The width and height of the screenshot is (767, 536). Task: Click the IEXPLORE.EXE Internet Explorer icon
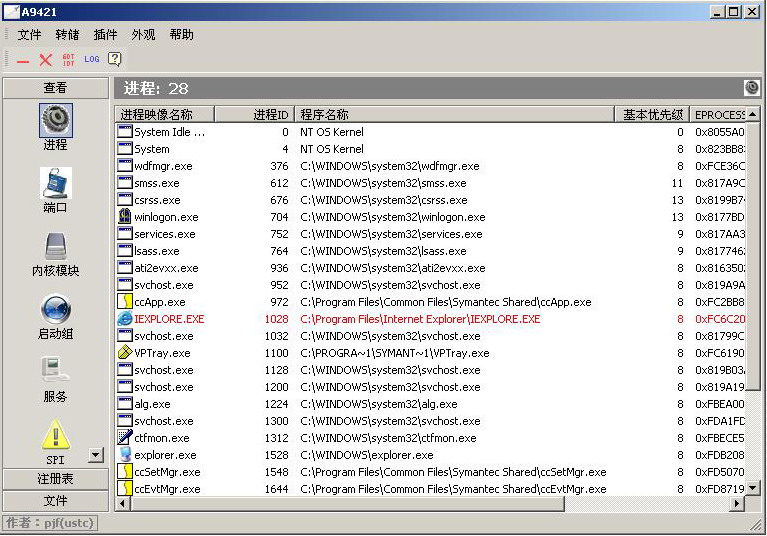click(125, 319)
